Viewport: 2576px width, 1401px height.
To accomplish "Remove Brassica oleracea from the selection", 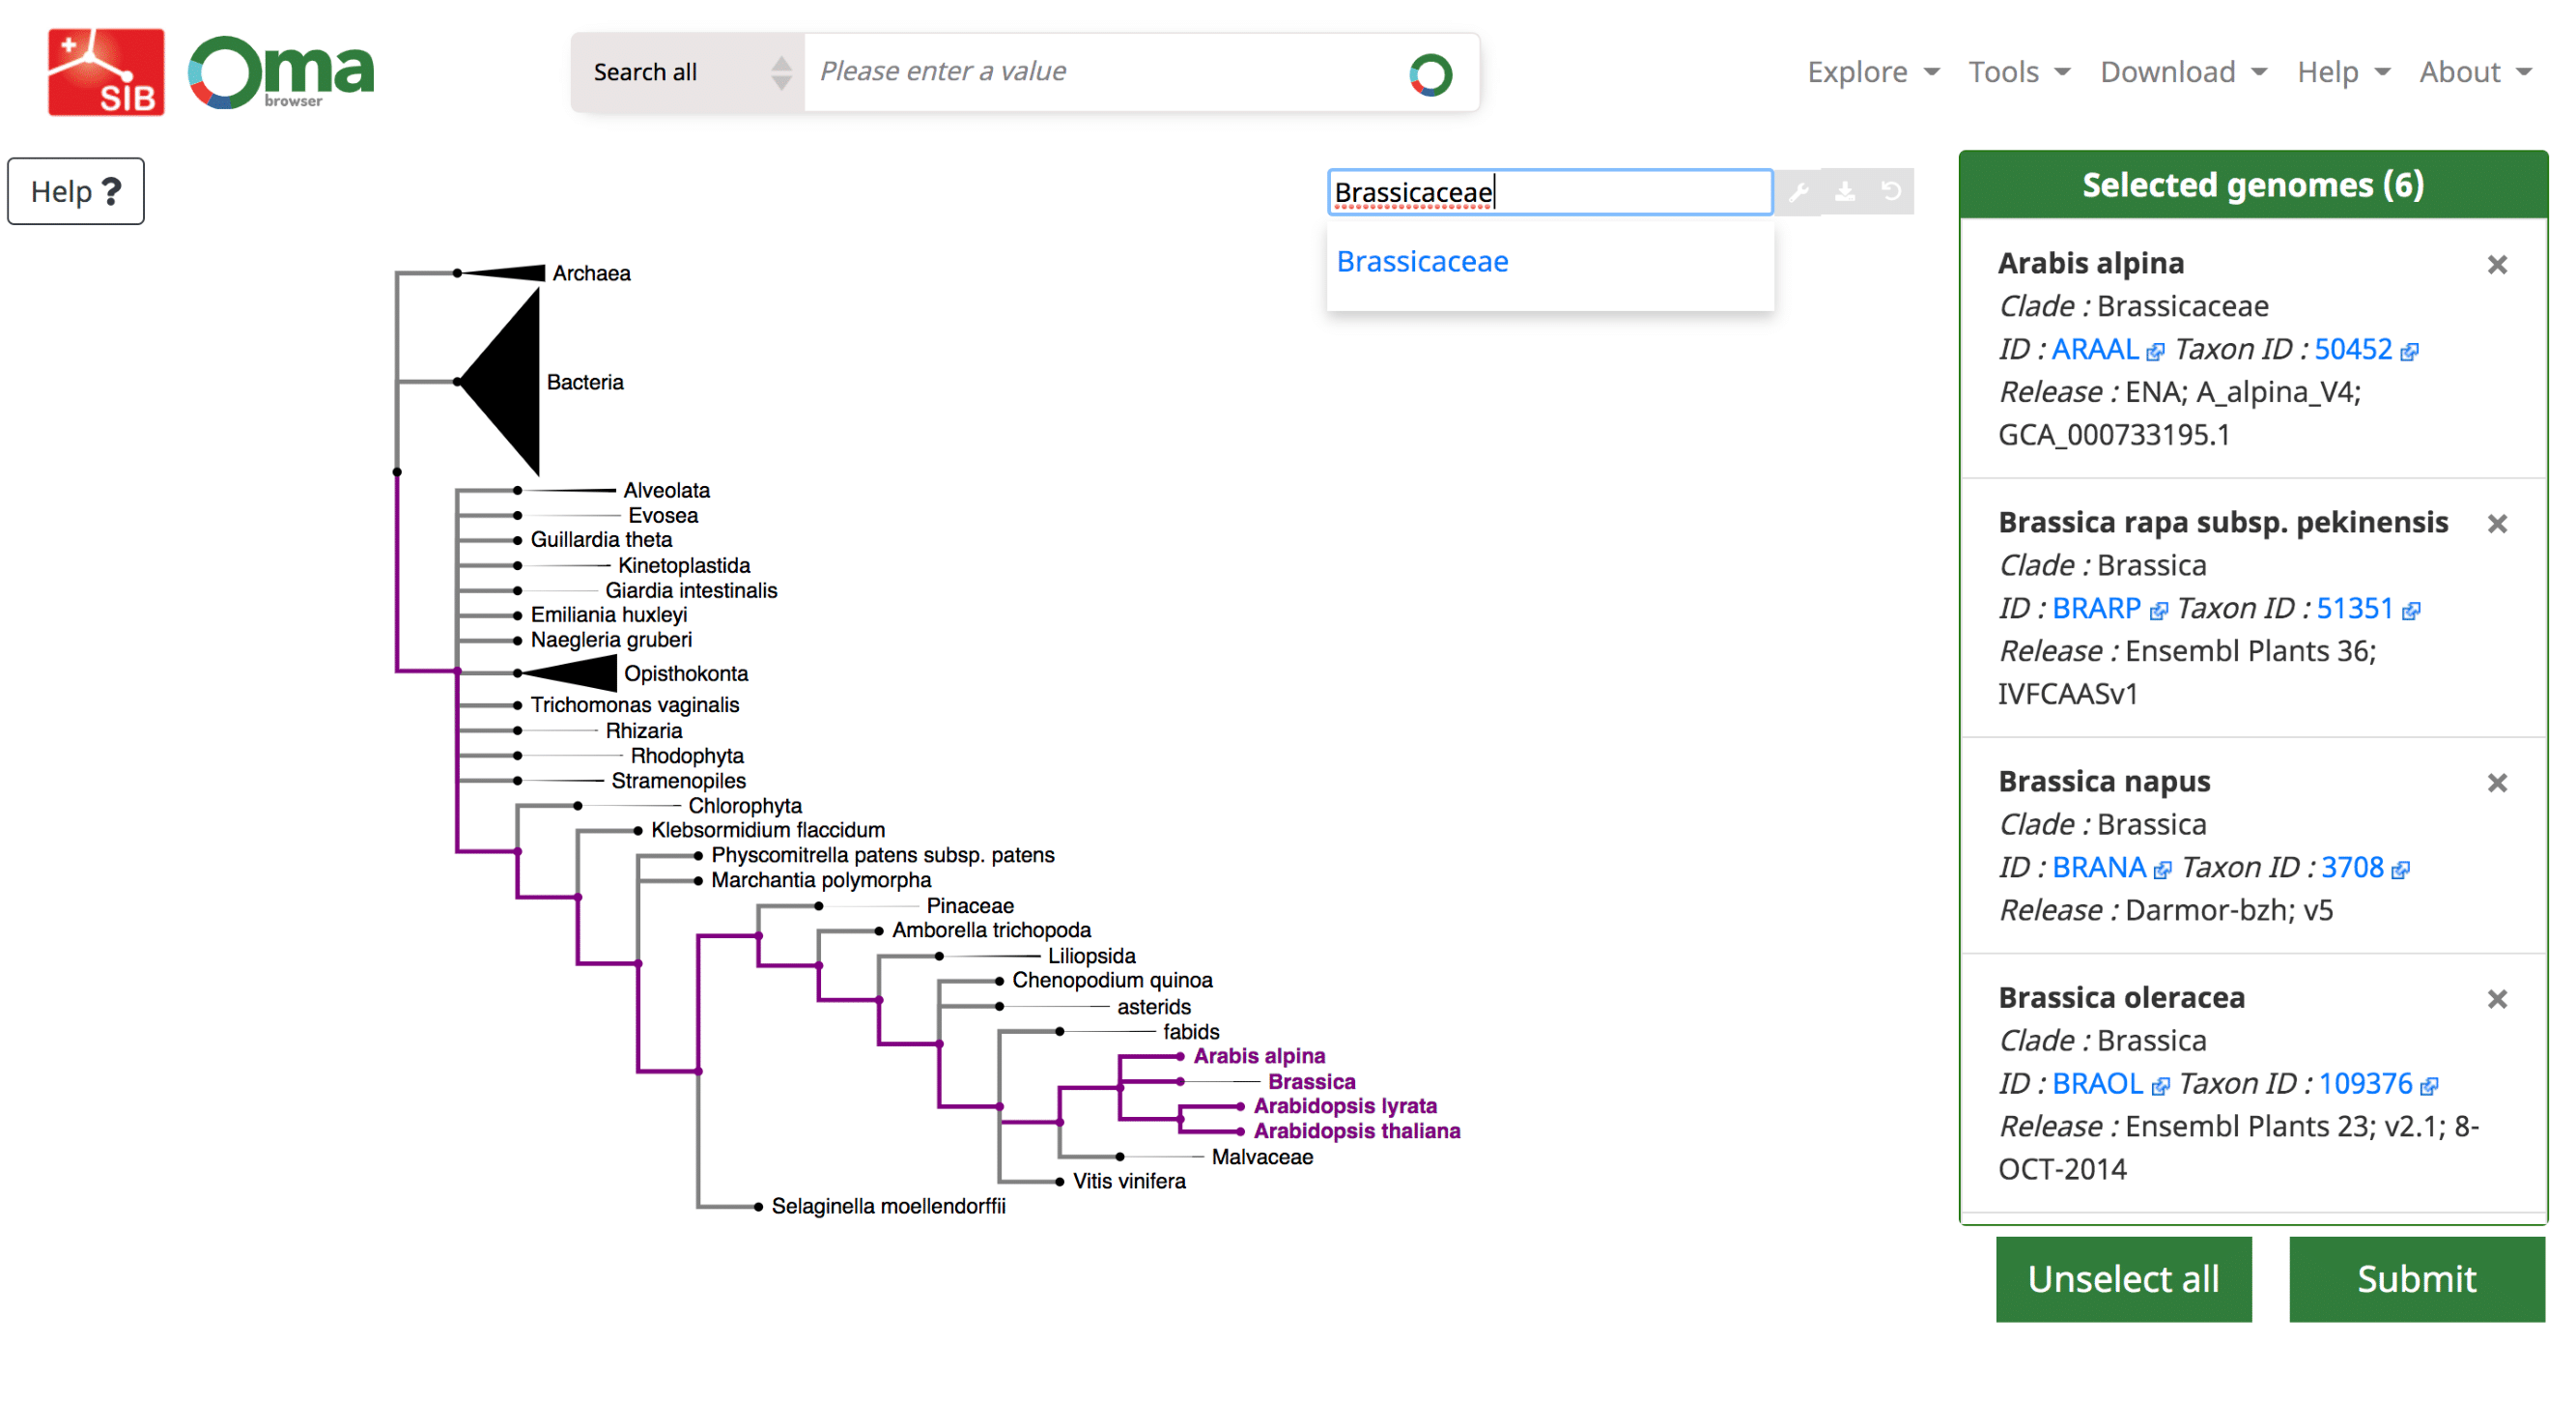I will (x=2496, y=999).
